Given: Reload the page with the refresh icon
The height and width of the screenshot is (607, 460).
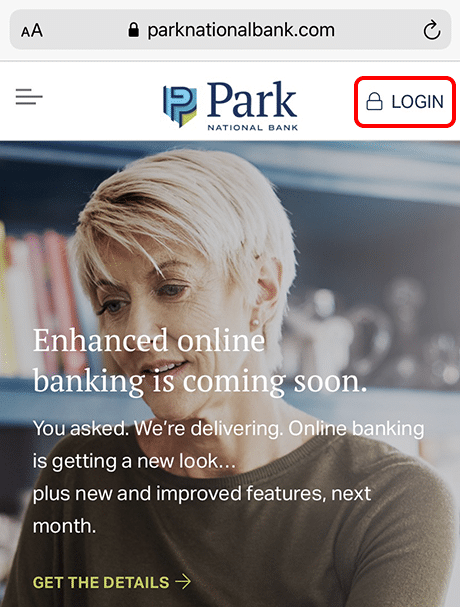Looking at the screenshot, I should (432, 30).
